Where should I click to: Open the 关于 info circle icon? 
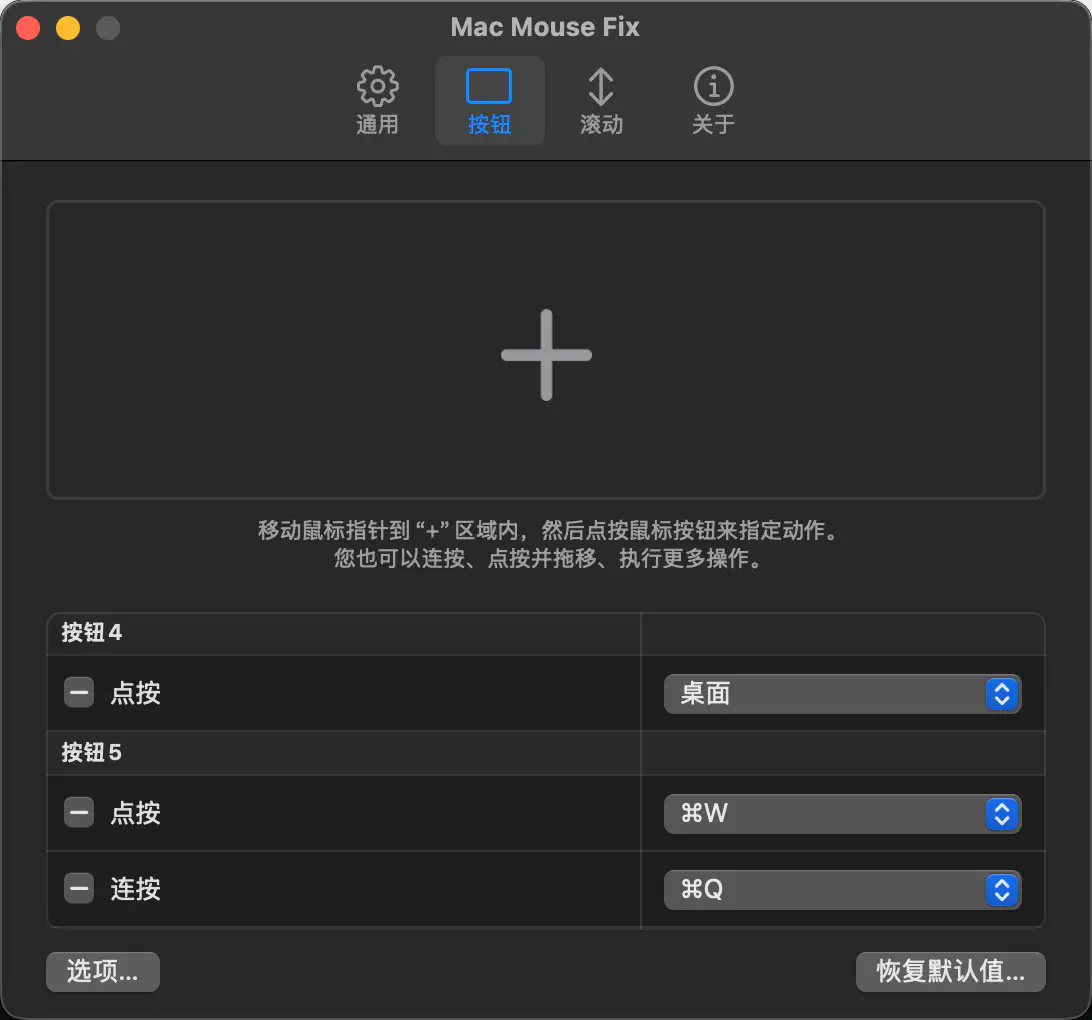tap(713, 88)
